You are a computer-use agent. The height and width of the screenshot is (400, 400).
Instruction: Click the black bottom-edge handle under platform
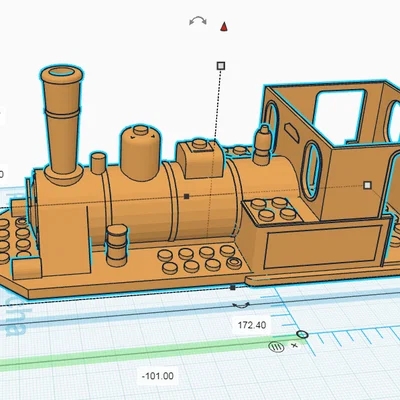[x=233, y=287]
